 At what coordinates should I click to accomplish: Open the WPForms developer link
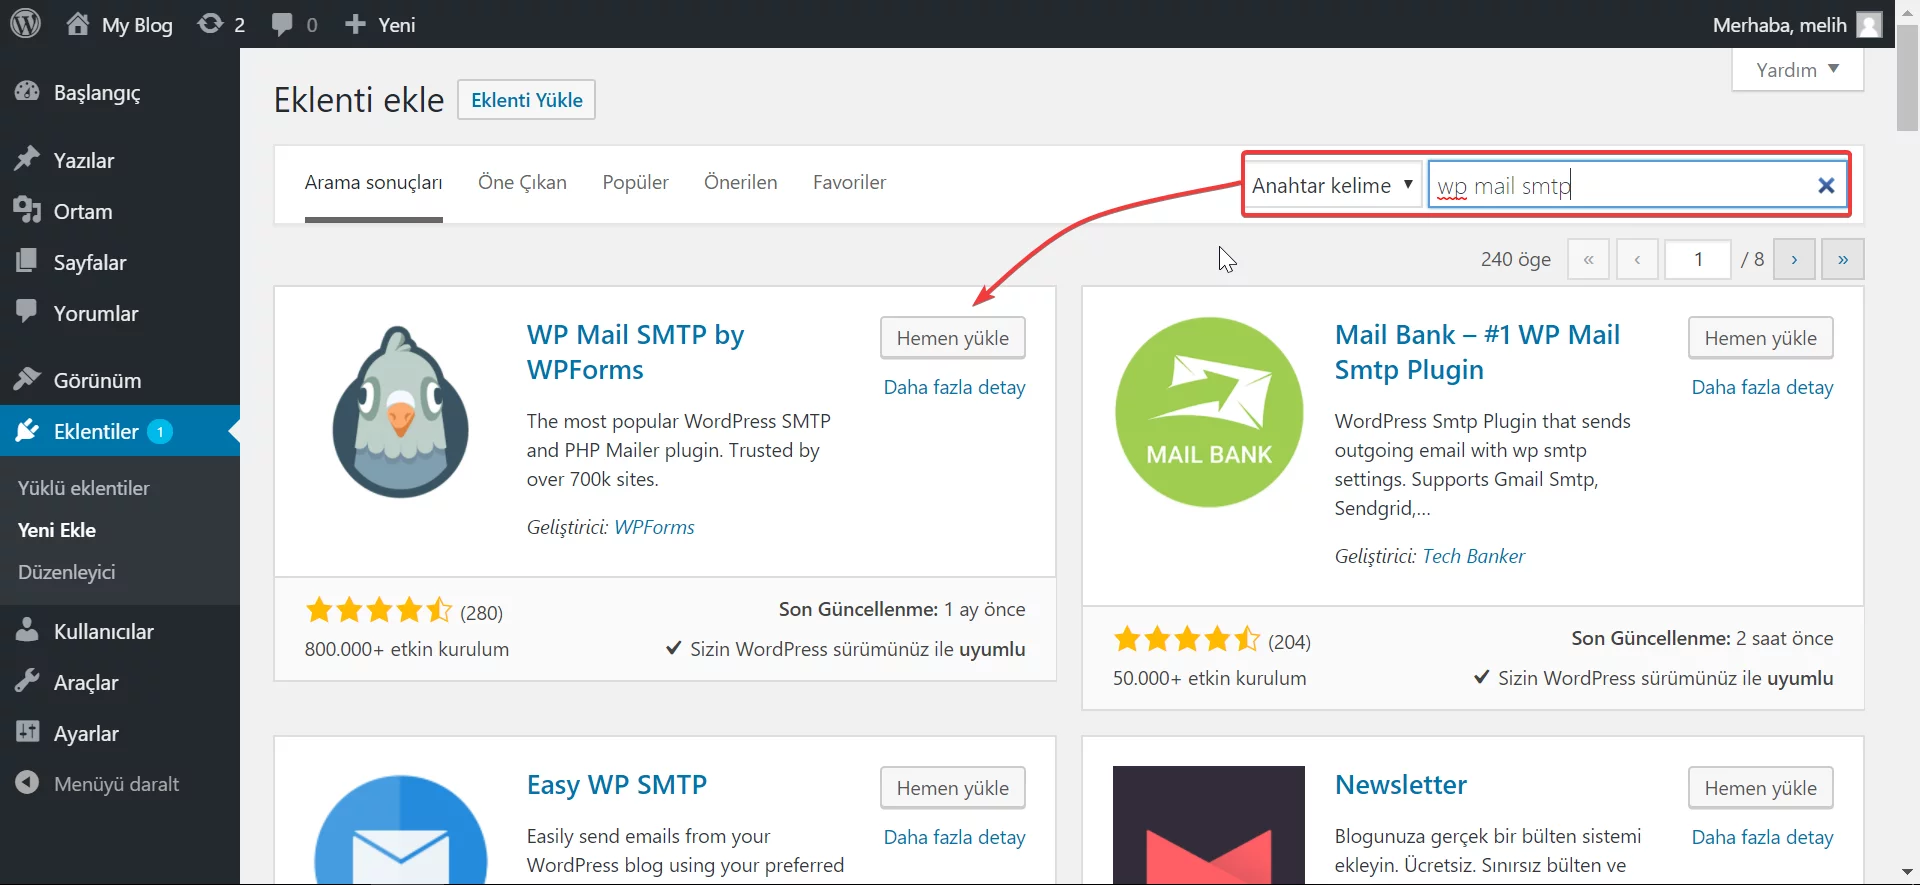point(654,527)
